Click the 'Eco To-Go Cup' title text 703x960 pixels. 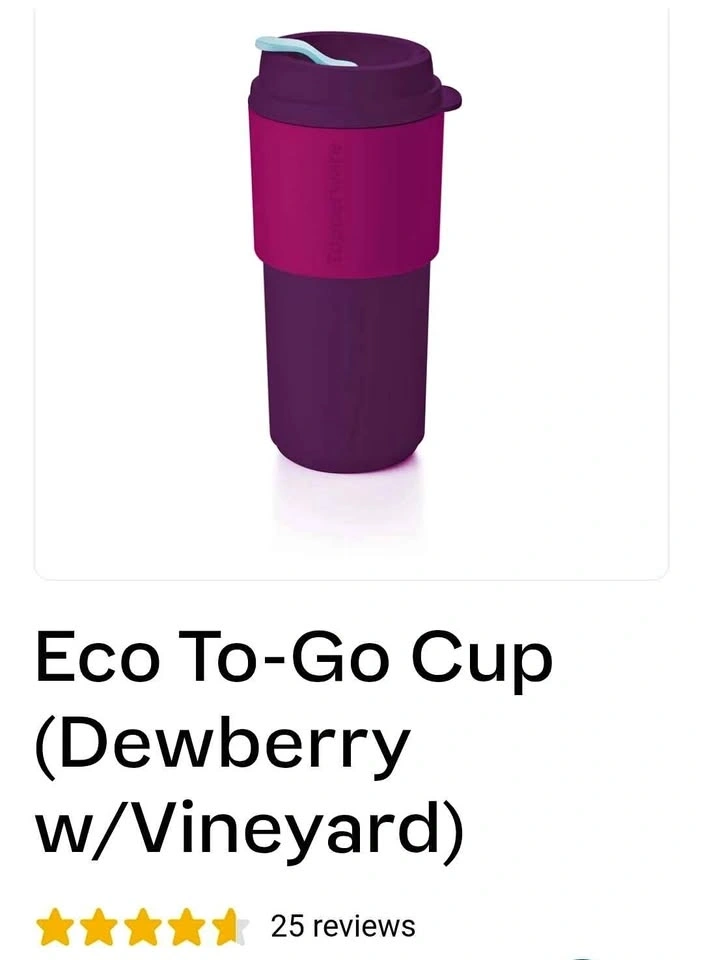tap(295, 660)
